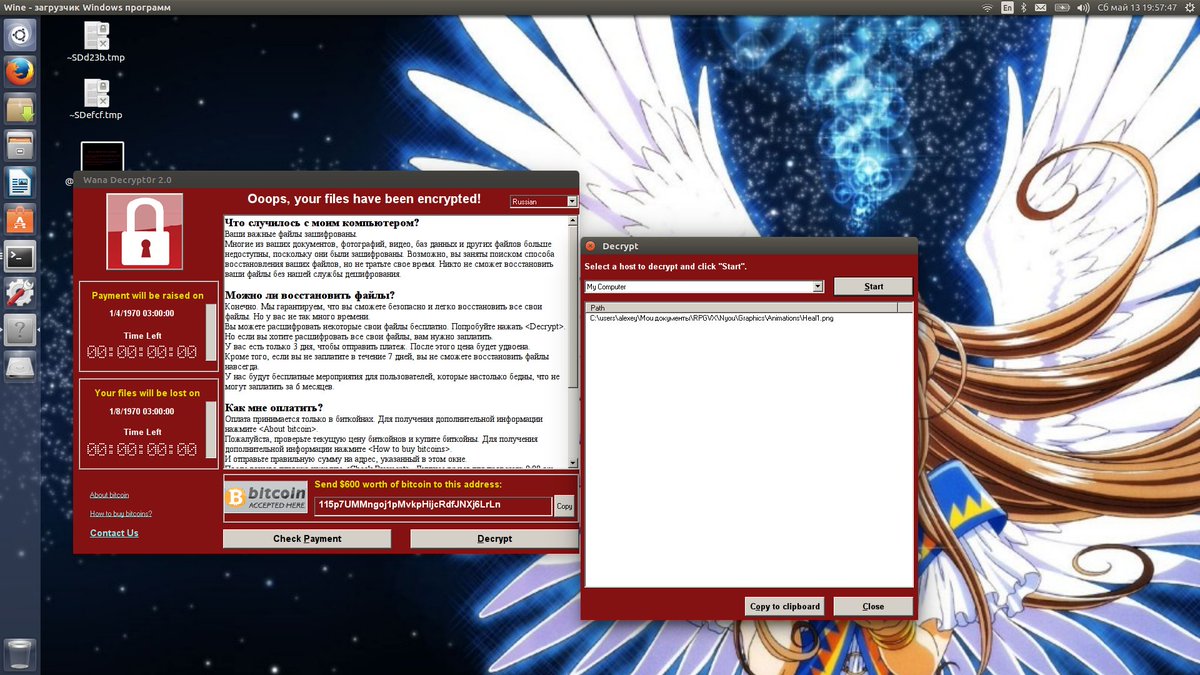Click heading 'Что случилось с моим компьютером?'

click(x=322, y=222)
